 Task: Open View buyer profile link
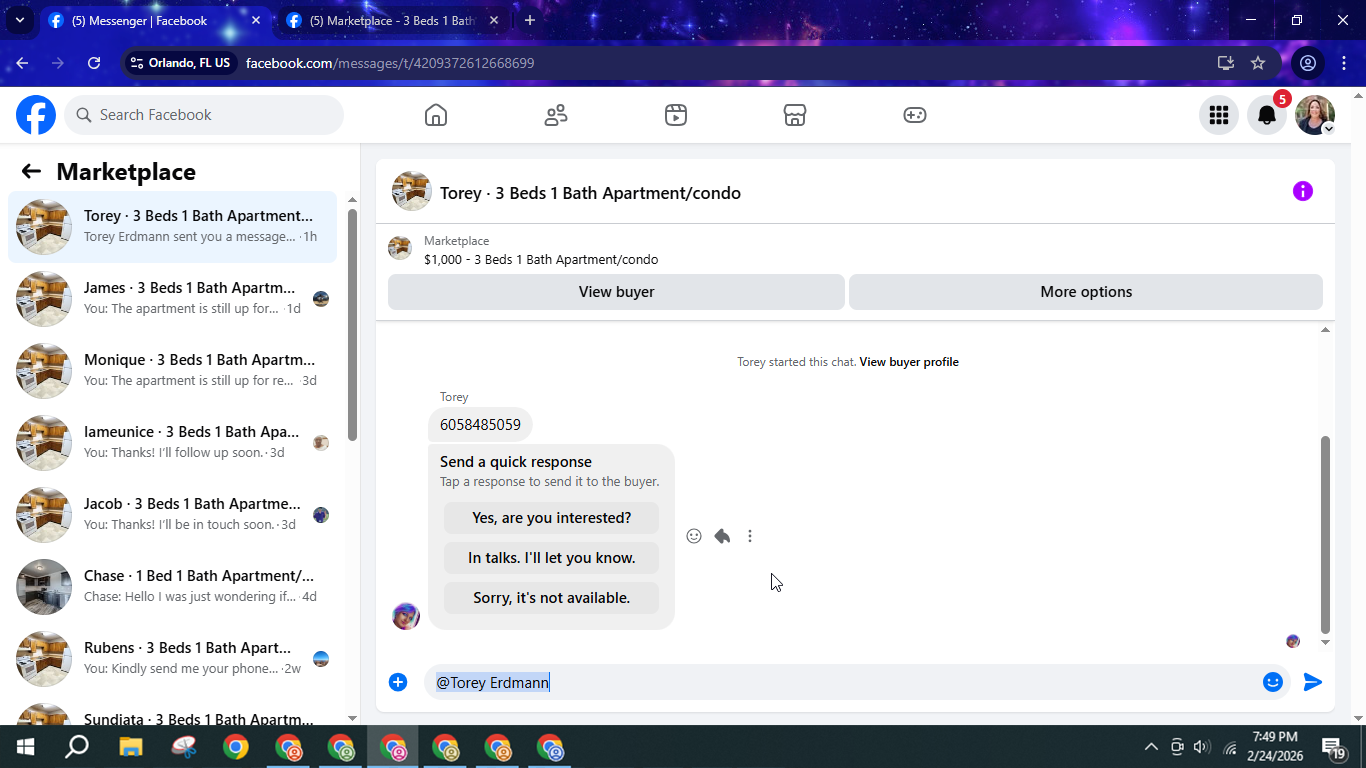(x=909, y=362)
